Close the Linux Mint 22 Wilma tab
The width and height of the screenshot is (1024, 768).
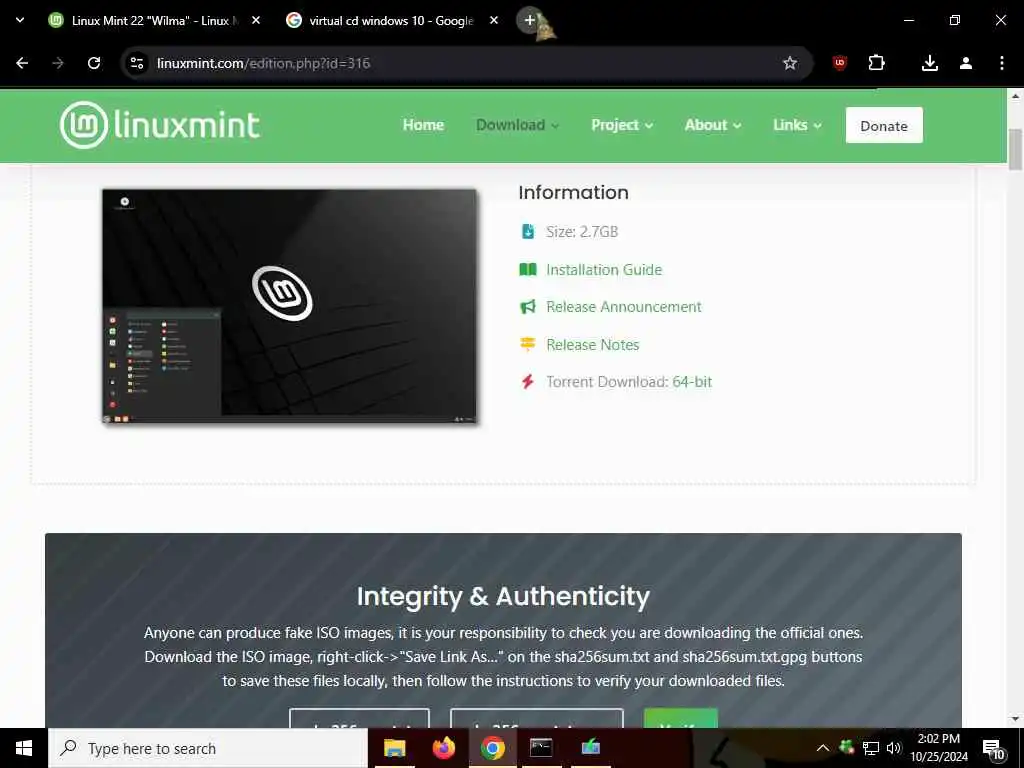click(256, 20)
